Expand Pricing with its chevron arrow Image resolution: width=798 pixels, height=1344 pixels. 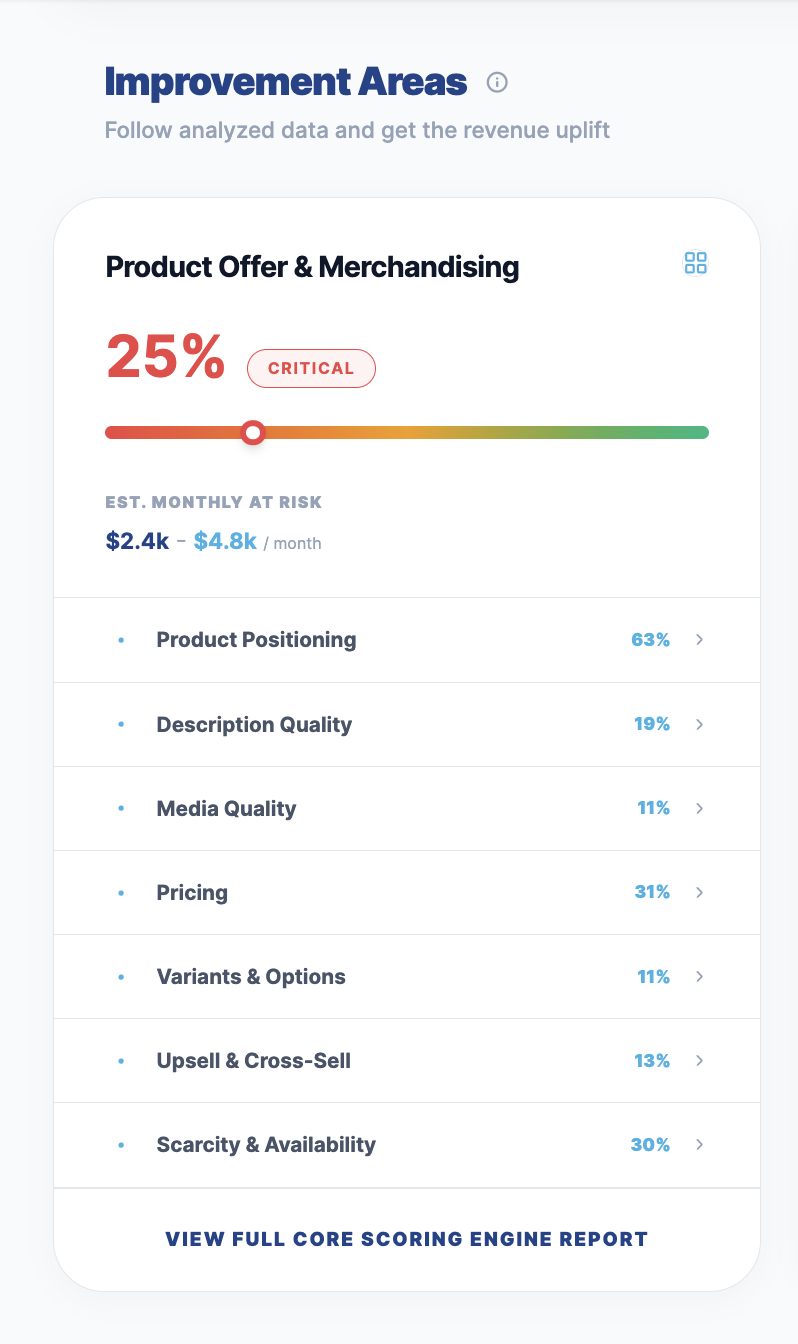[700, 892]
